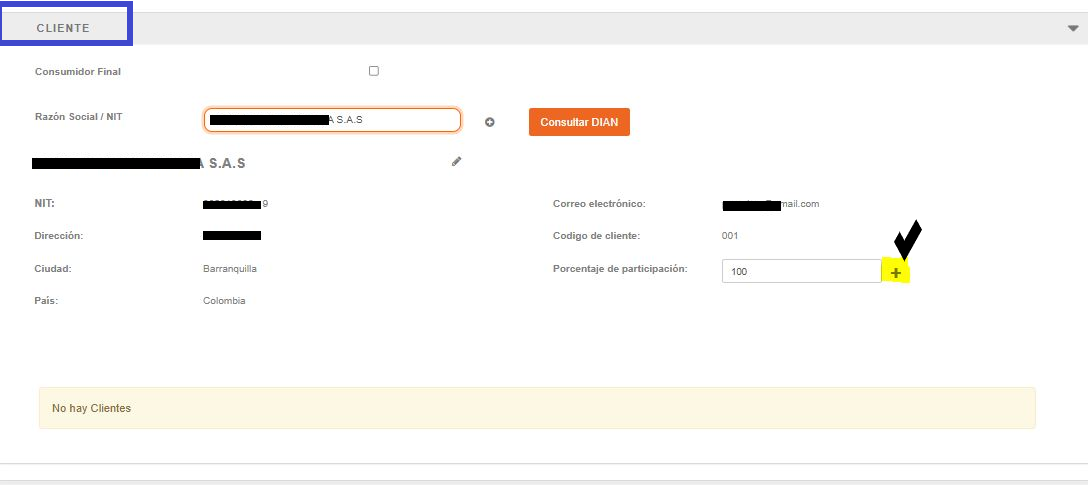
Task: Click the client name heading ending in S.A.S
Action: click(139, 163)
